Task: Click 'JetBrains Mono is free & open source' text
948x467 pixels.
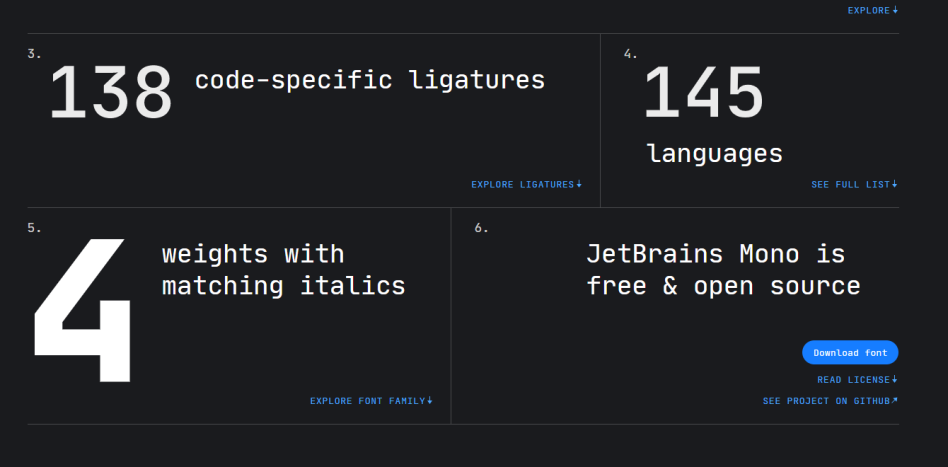Action: pos(723,270)
